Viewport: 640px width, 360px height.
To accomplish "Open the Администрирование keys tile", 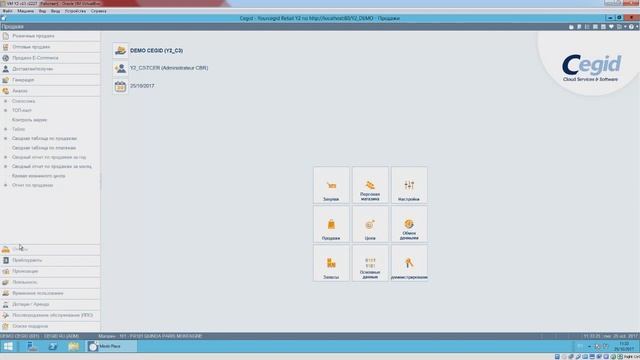I will point(409,263).
